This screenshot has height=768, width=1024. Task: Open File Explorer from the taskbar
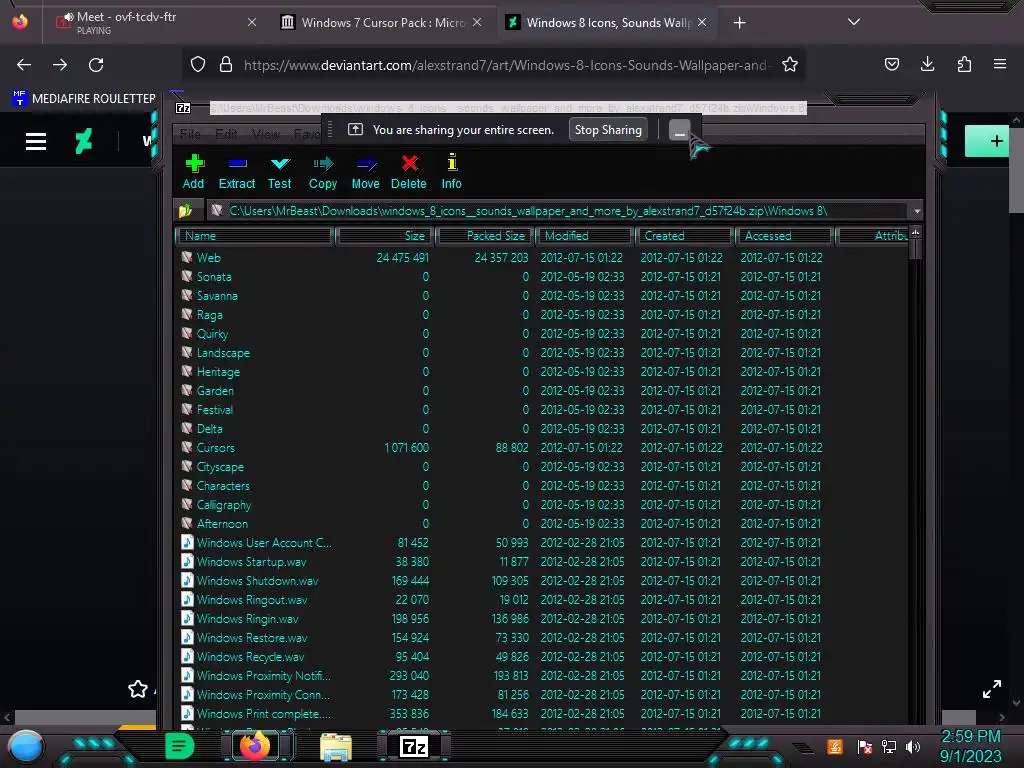pos(336,746)
